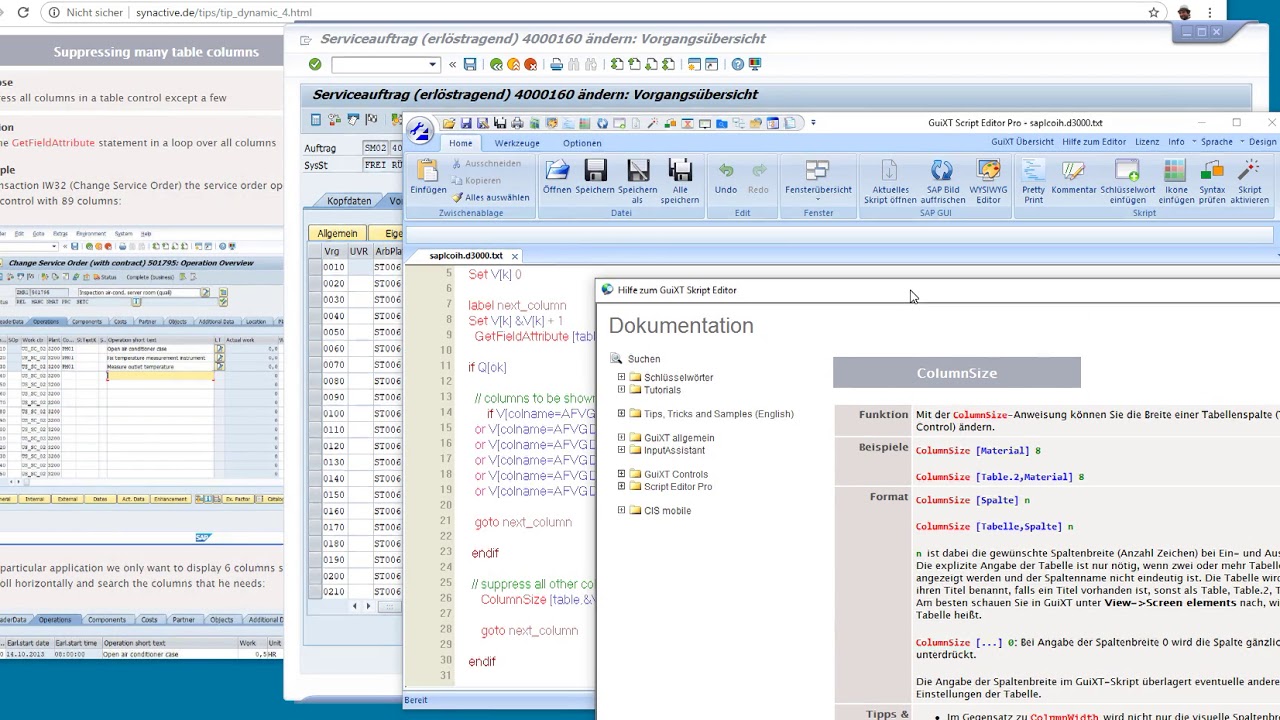
Task: Click the Undo arrow in Edit group
Action: [x=726, y=176]
